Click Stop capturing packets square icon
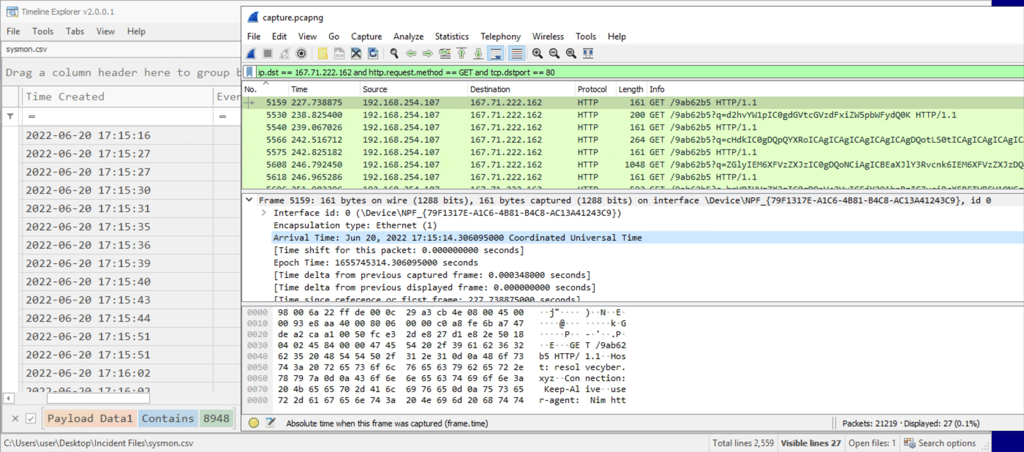Image resolution: width=1024 pixels, height=452 pixels. click(268, 54)
